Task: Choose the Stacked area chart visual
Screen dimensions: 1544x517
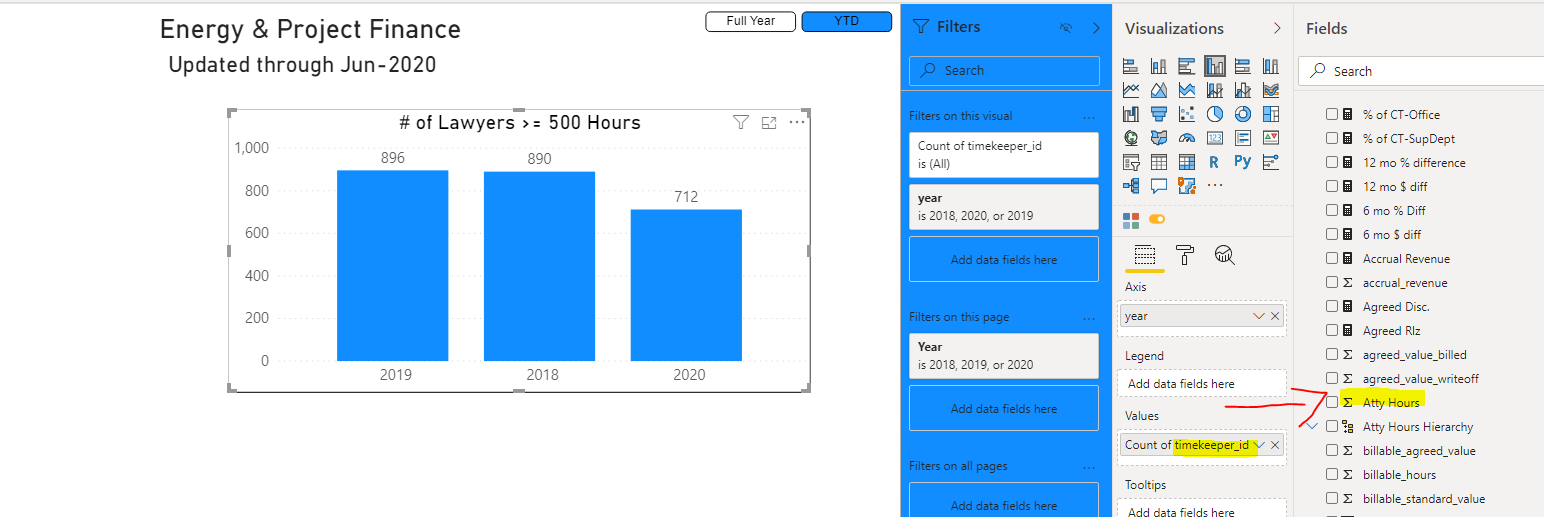Action: [x=1187, y=90]
